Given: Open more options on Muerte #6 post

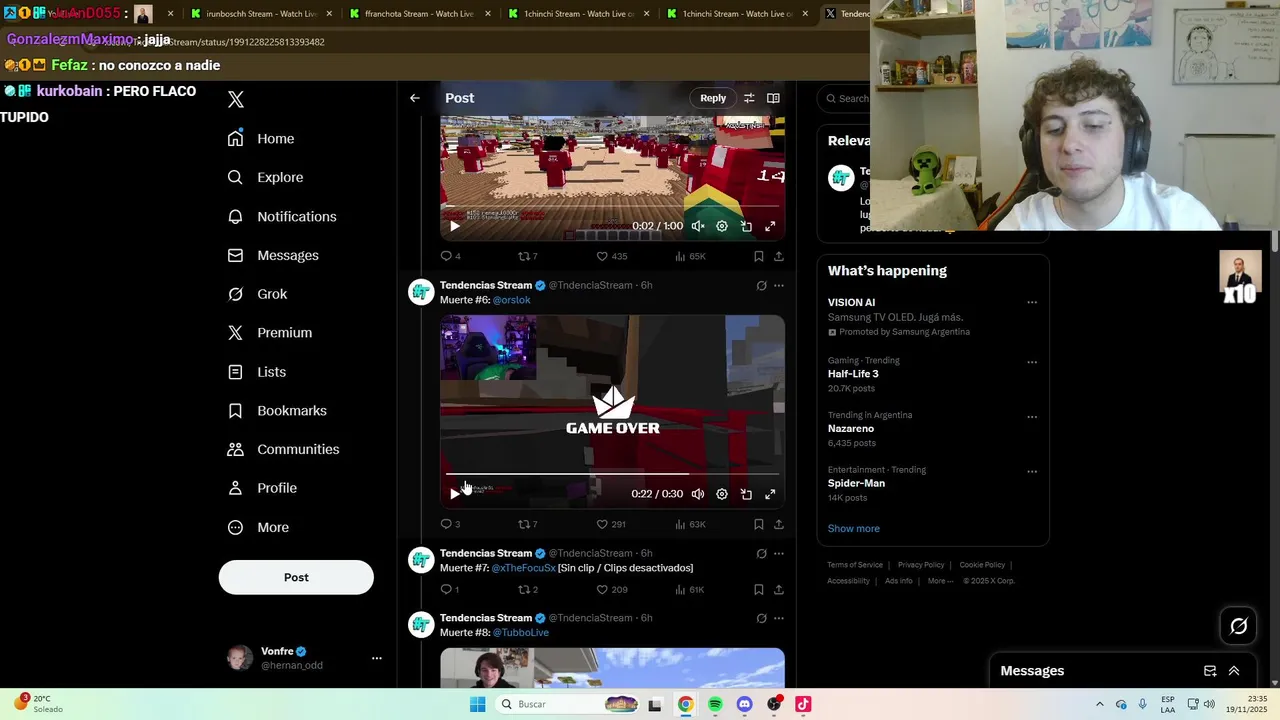Looking at the screenshot, I should [x=779, y=285].
